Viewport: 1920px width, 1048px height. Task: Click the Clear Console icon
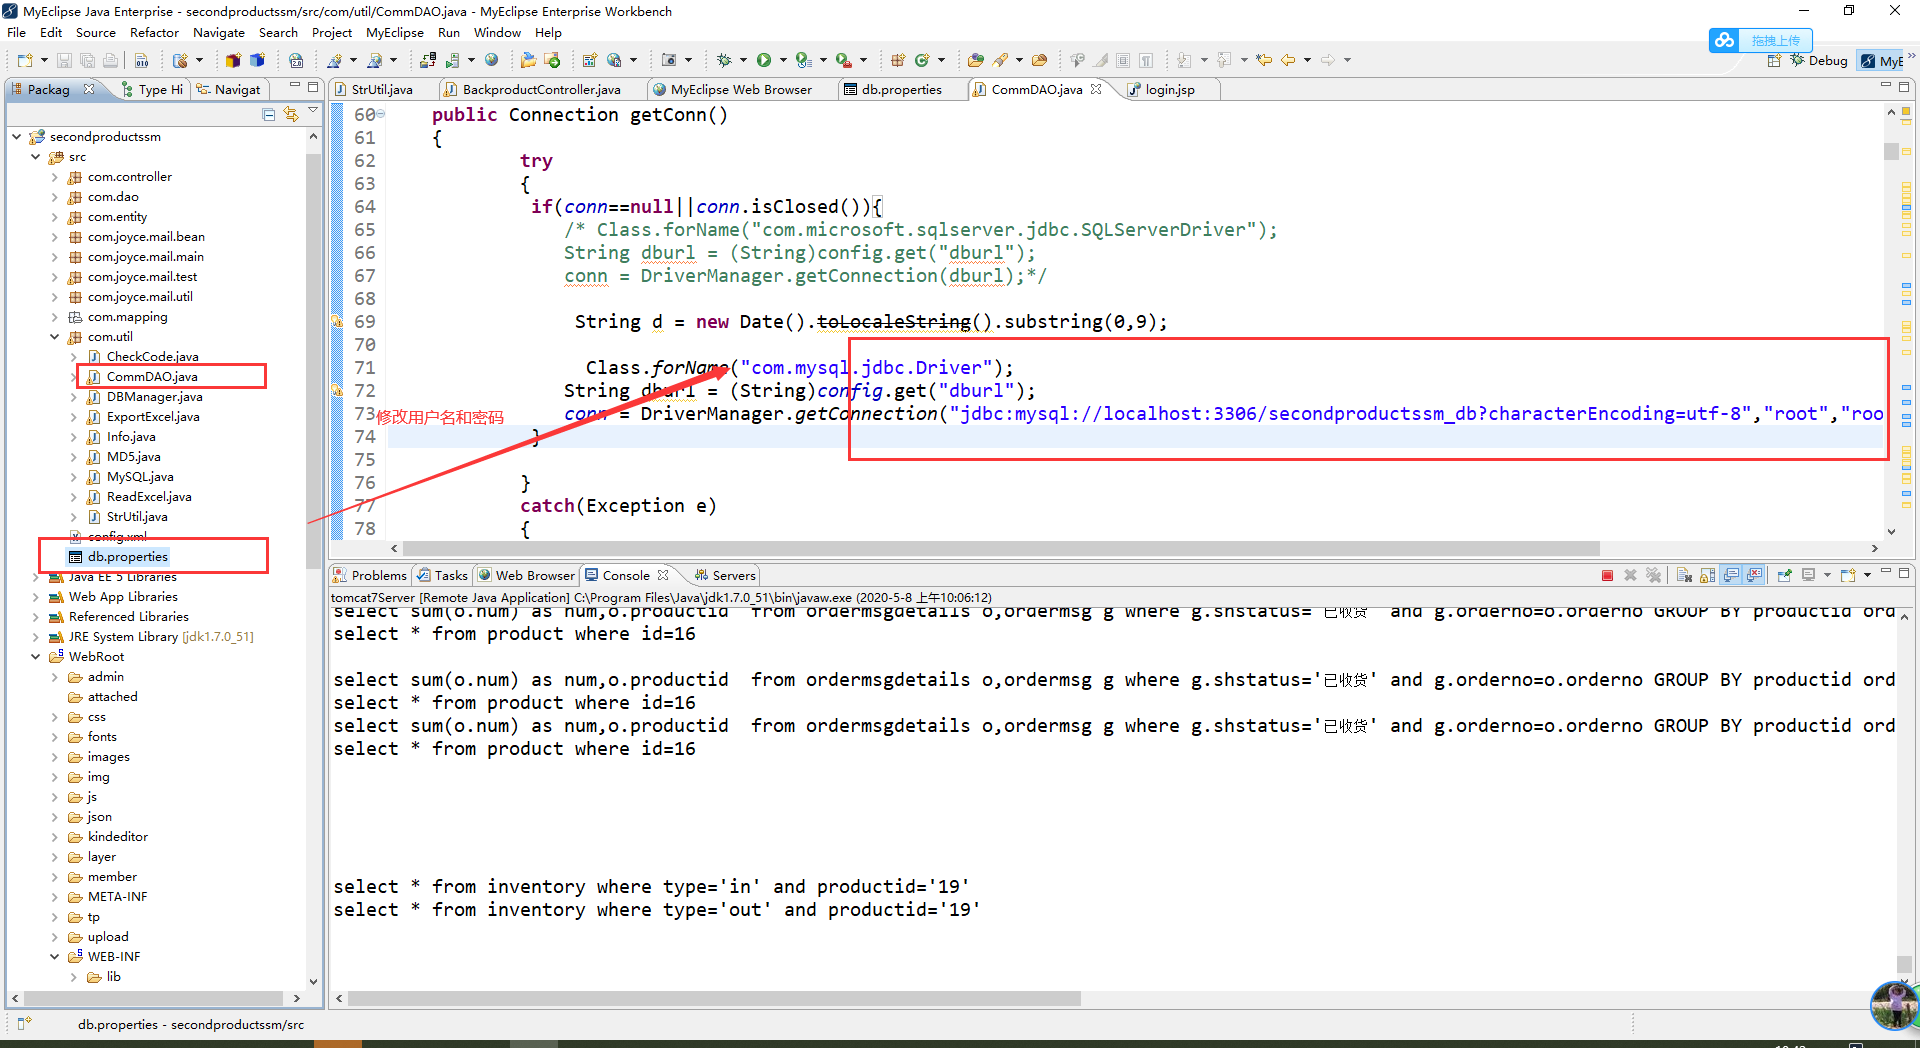click(1684, 575)
